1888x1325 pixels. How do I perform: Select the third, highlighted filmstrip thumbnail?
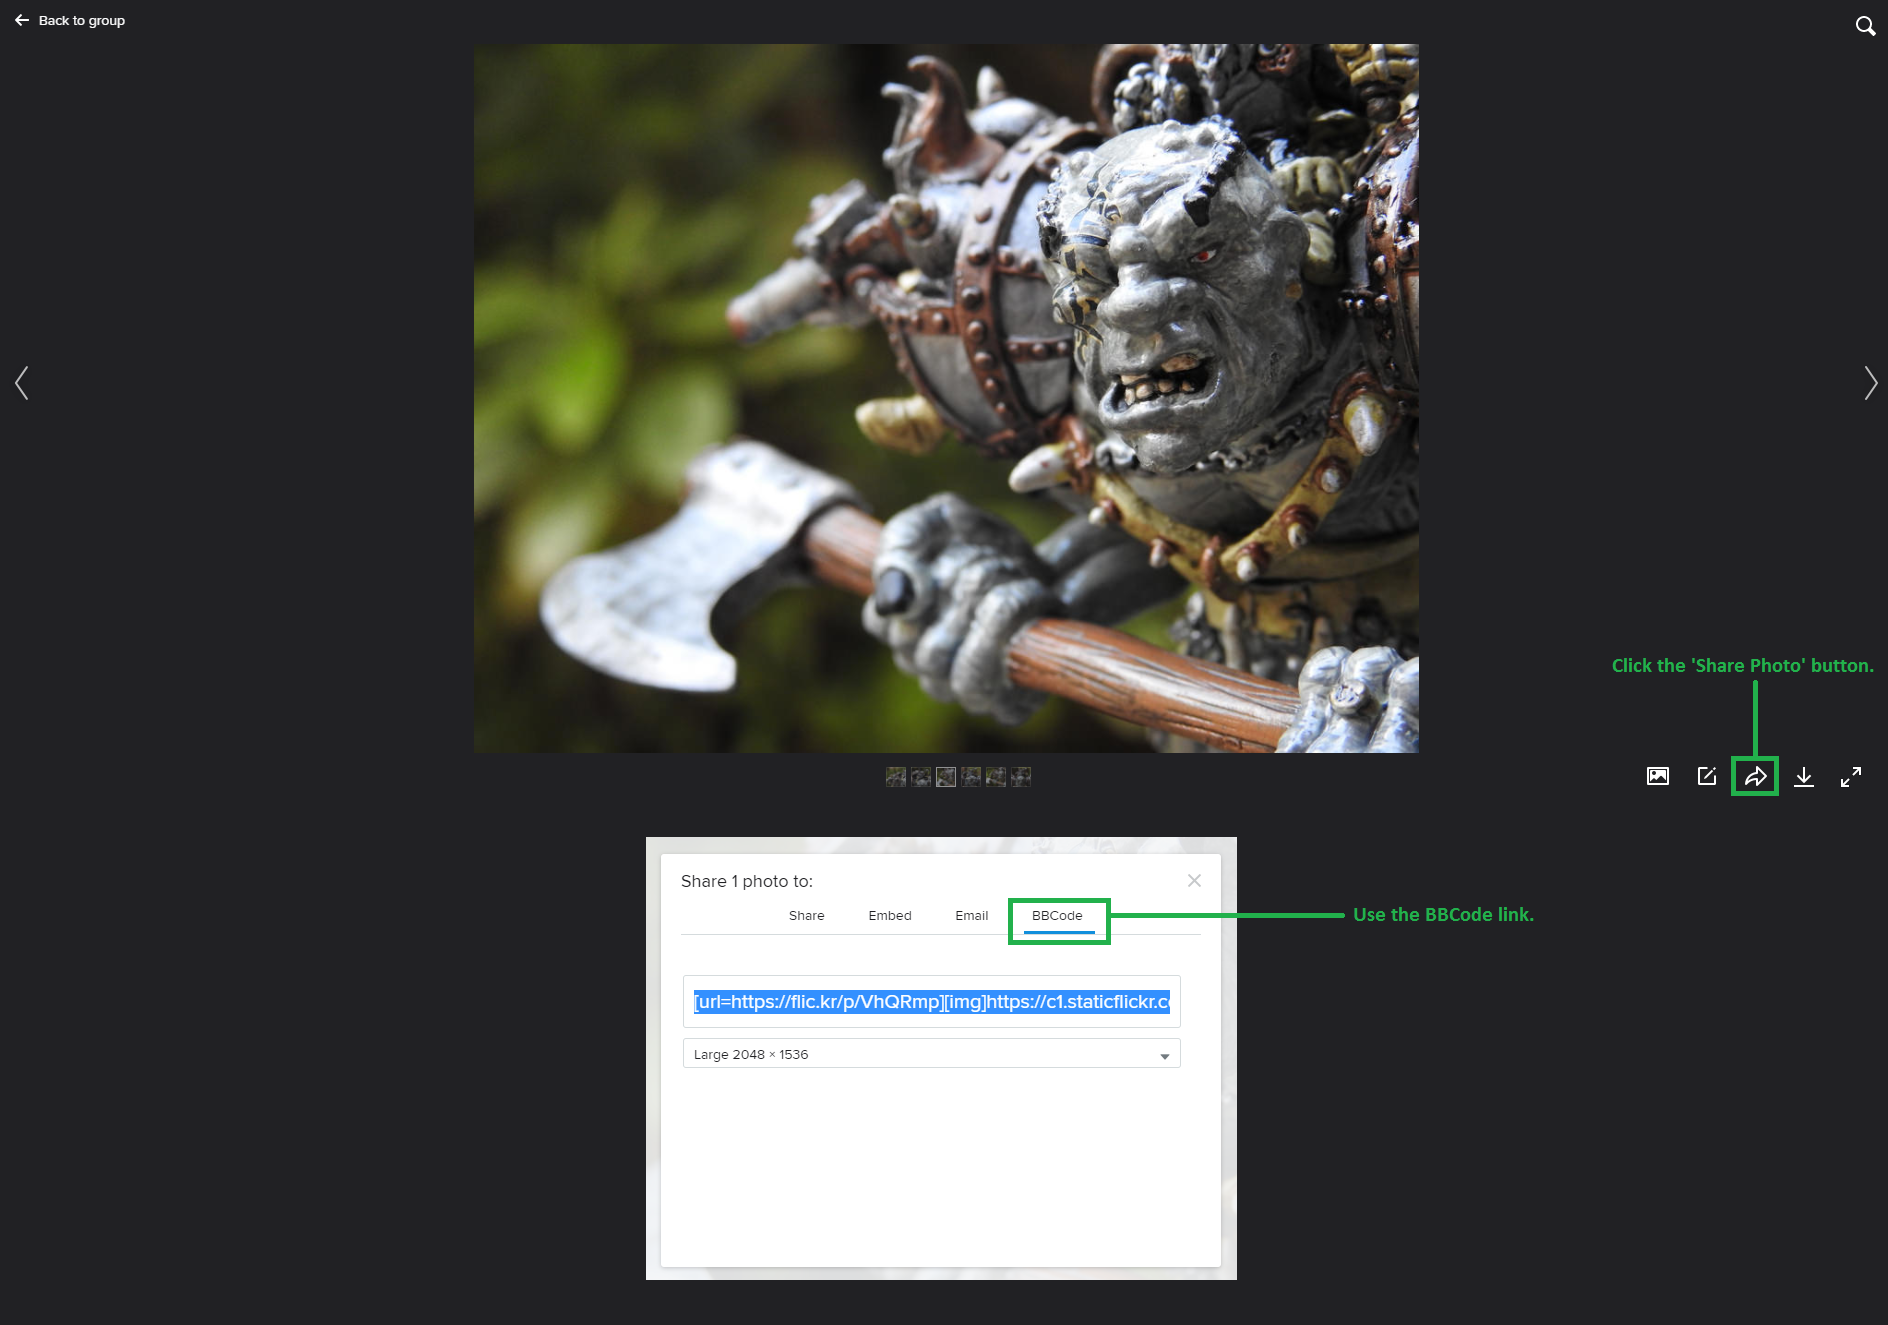(x=946, y=777)
